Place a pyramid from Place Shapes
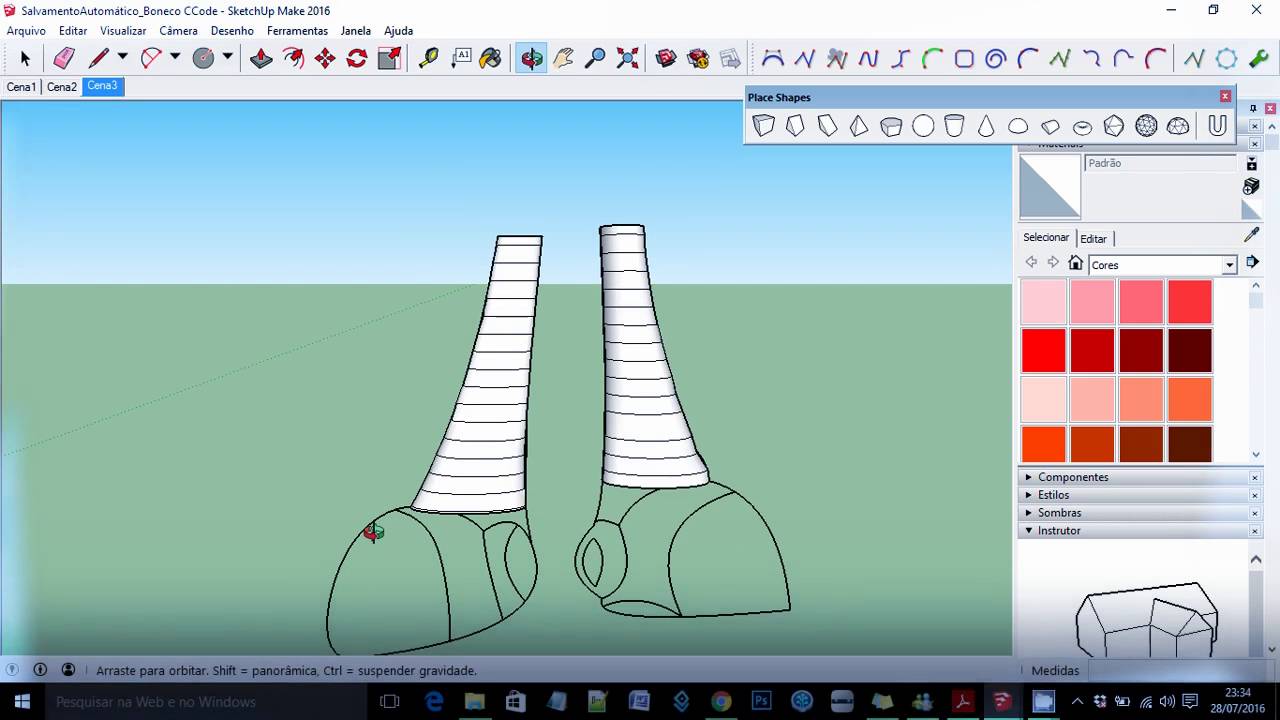 859,126
